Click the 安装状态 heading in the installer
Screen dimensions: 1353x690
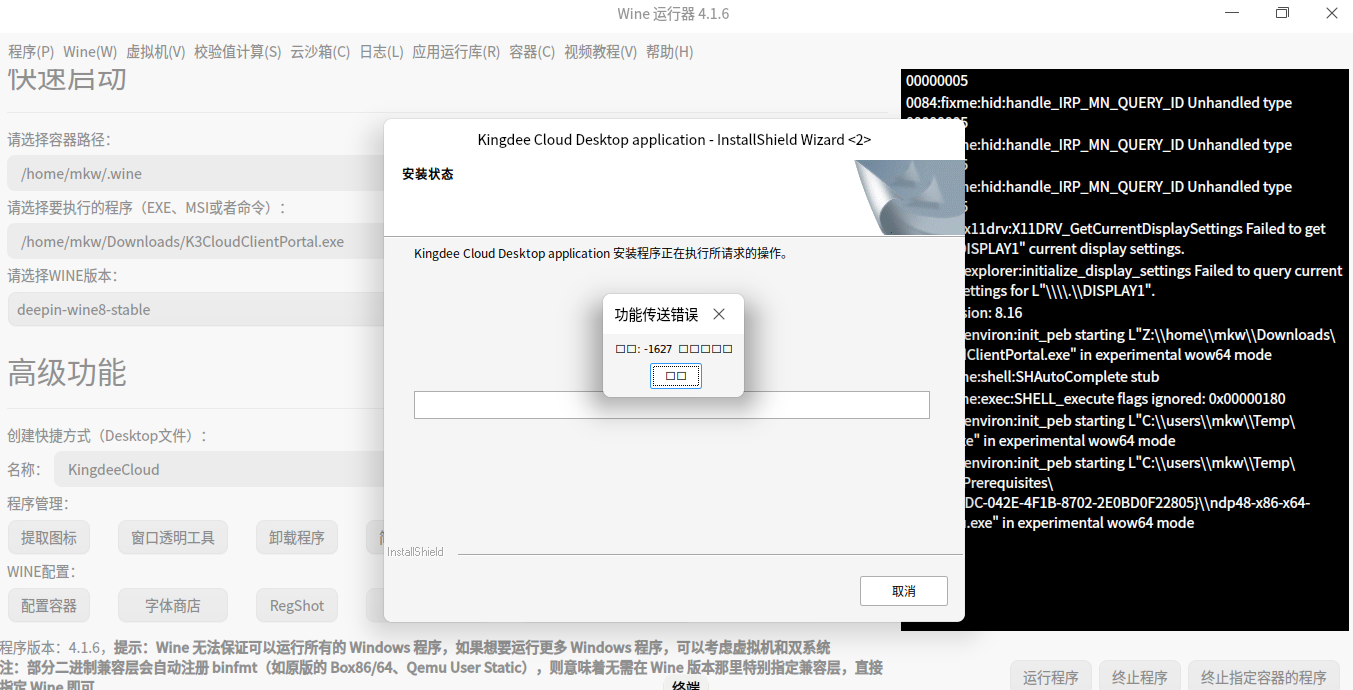tap(428, 174)
